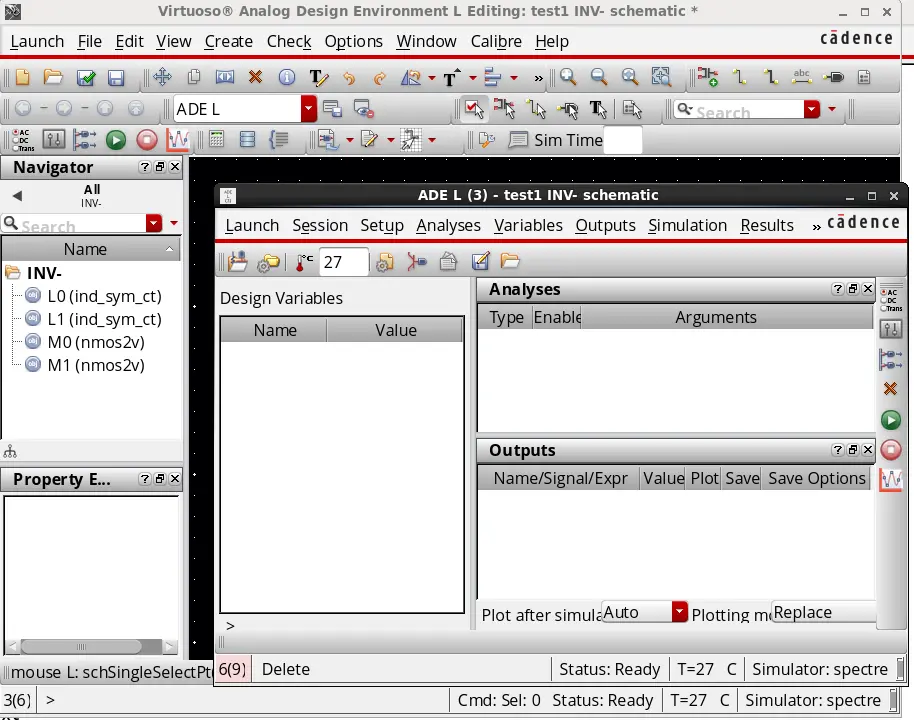The image size is (914, 720).
Task: Open the Check menu
Action: click(289, 41)
